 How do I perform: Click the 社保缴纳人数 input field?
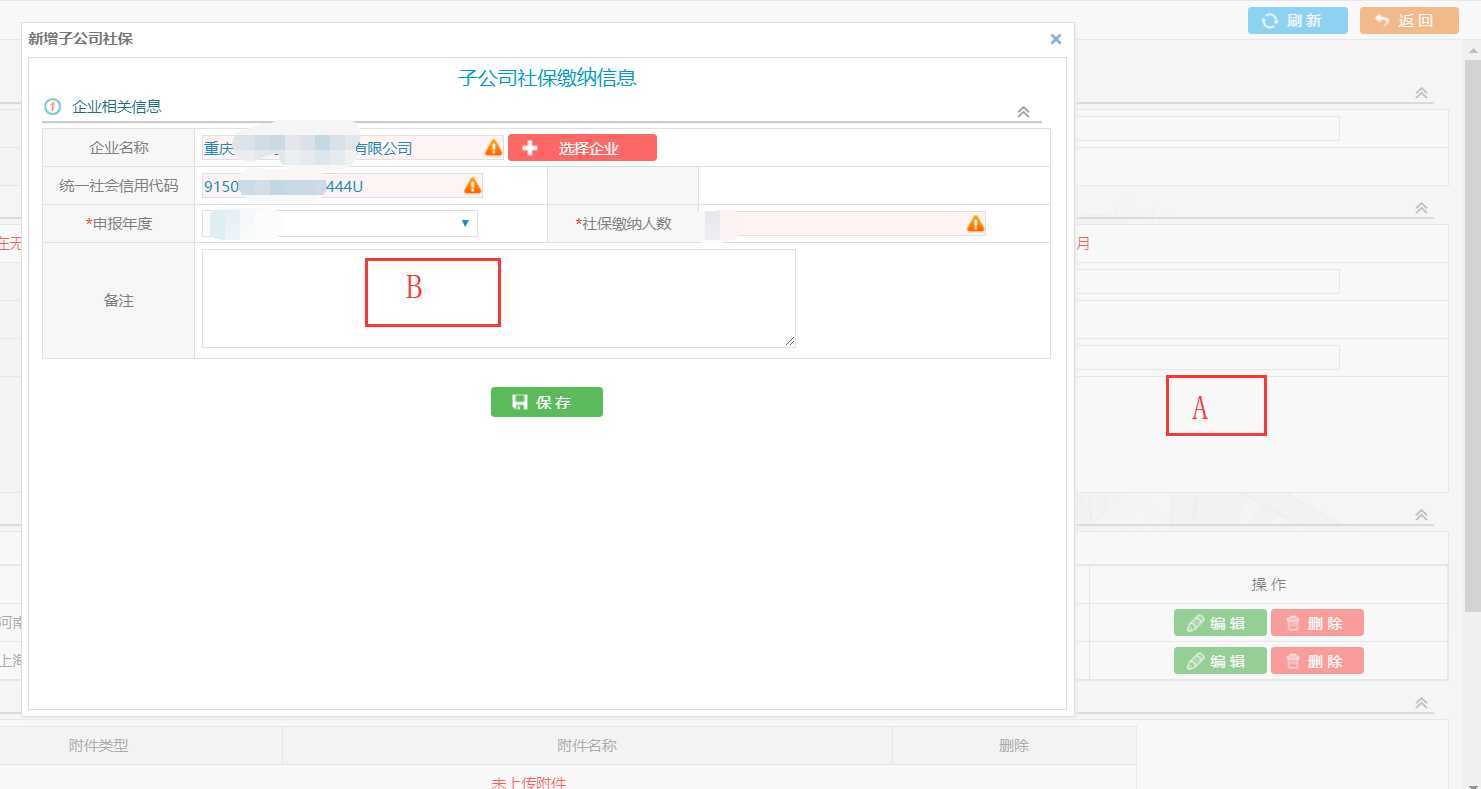click(845, 224)
